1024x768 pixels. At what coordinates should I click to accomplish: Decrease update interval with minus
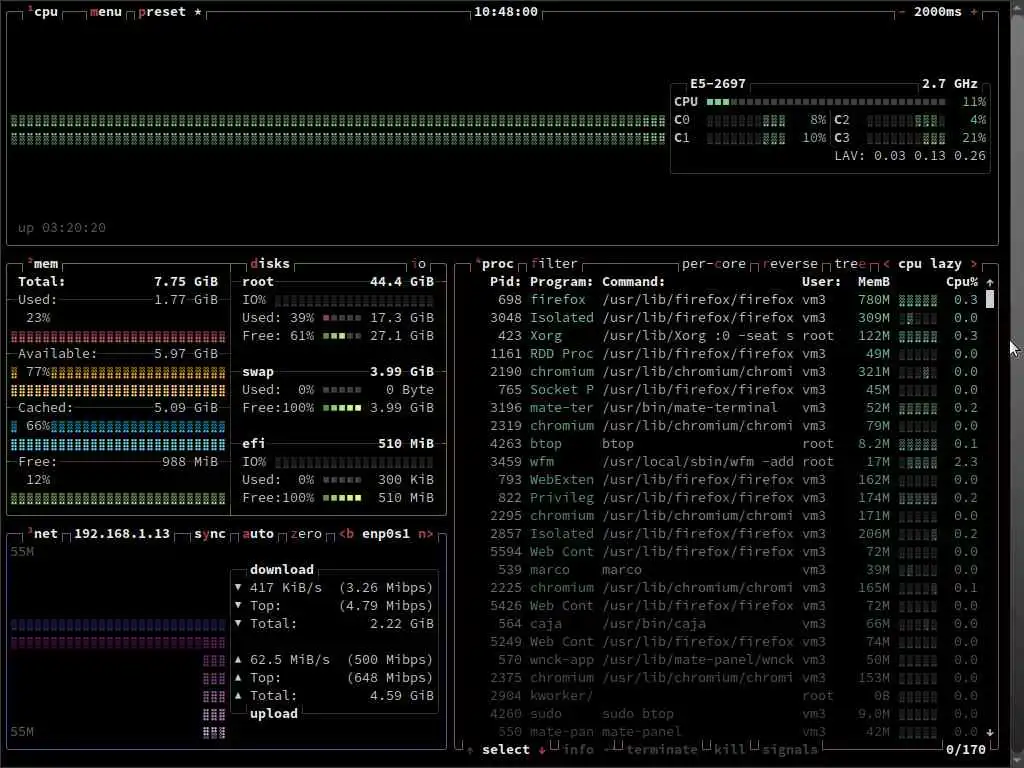(902, 12)
